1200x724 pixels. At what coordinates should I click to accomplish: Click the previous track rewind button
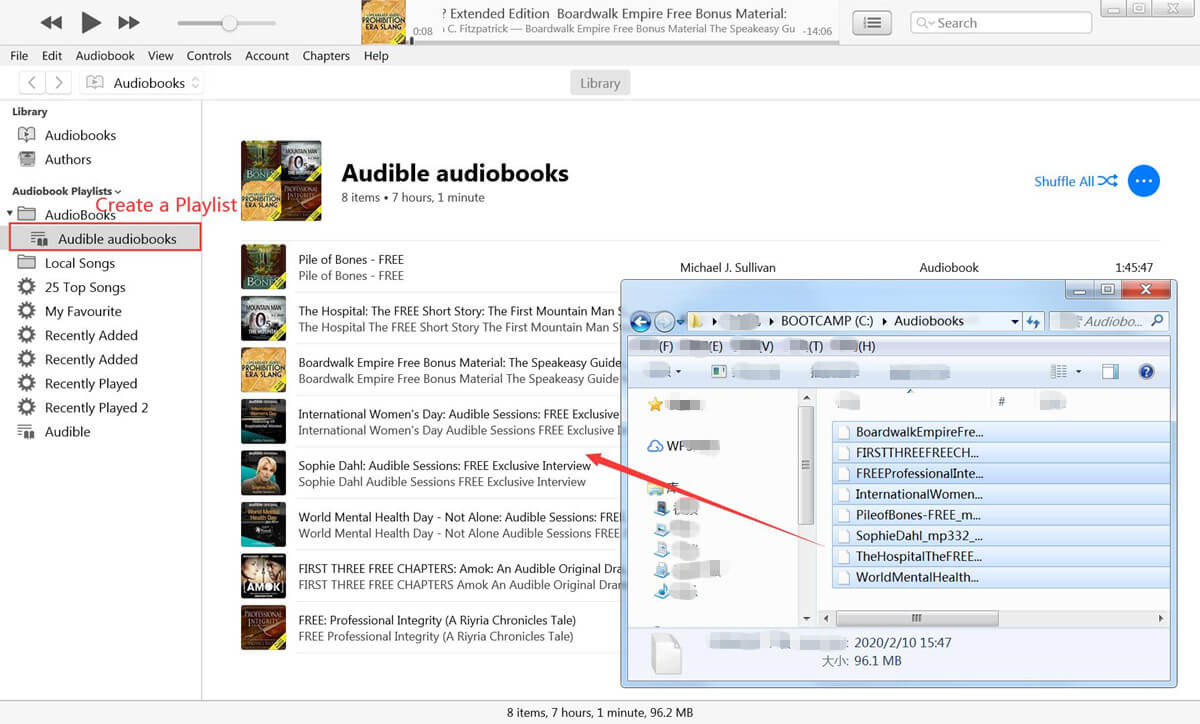(x=51, y=22)
